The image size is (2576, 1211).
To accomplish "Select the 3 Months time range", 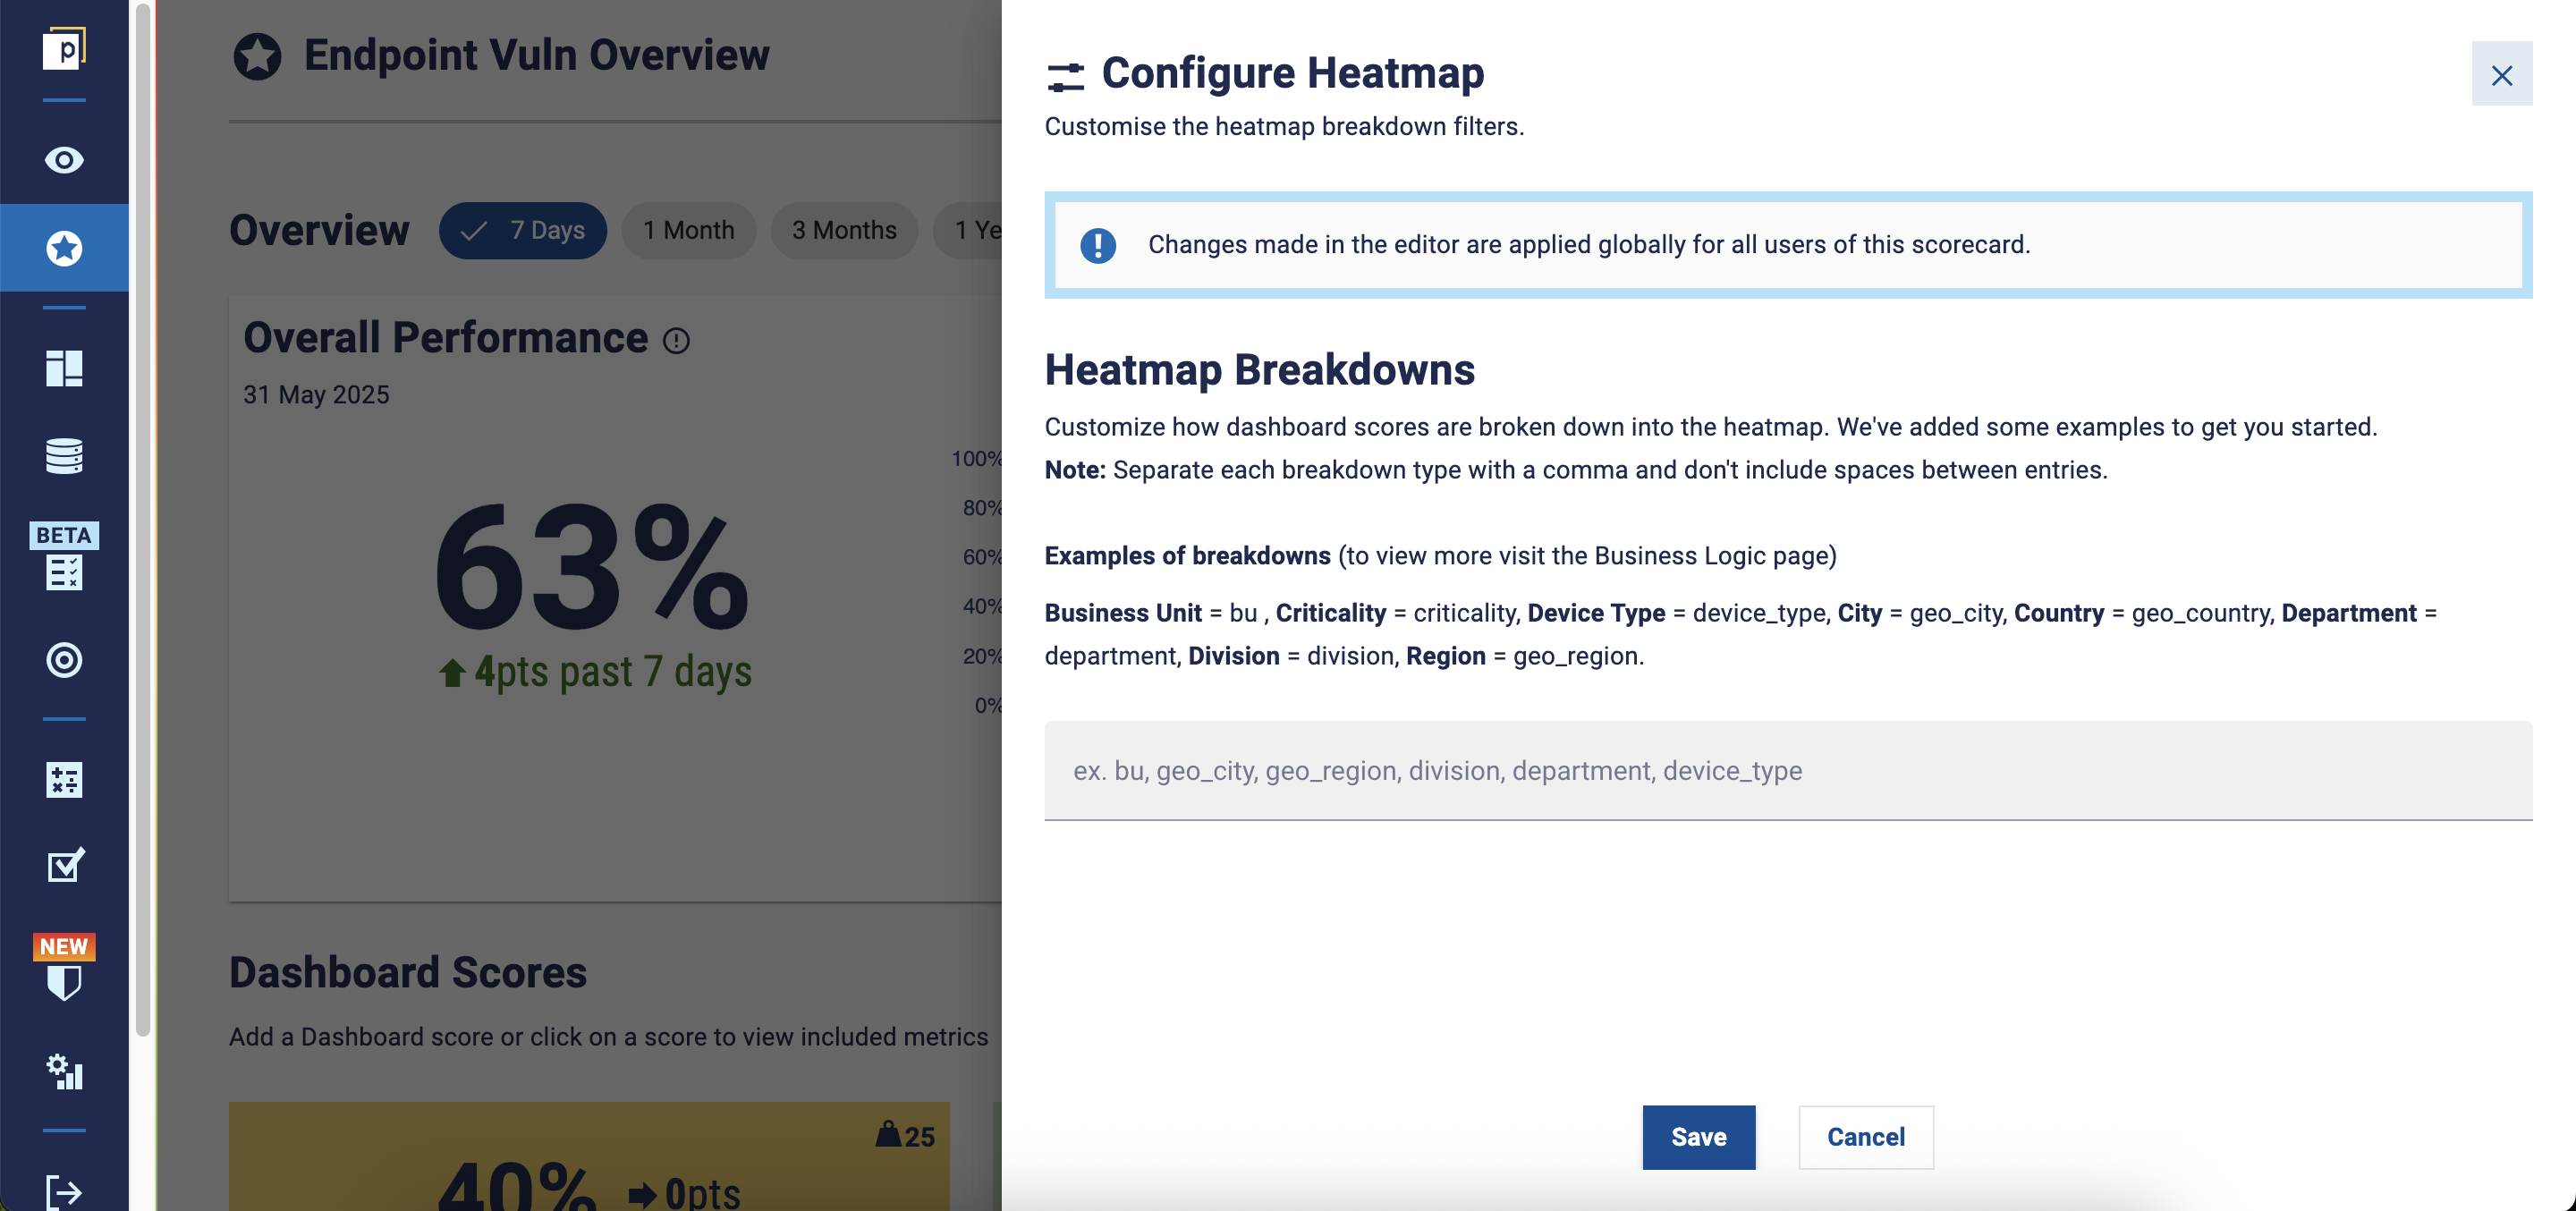I will coord(844,230).
